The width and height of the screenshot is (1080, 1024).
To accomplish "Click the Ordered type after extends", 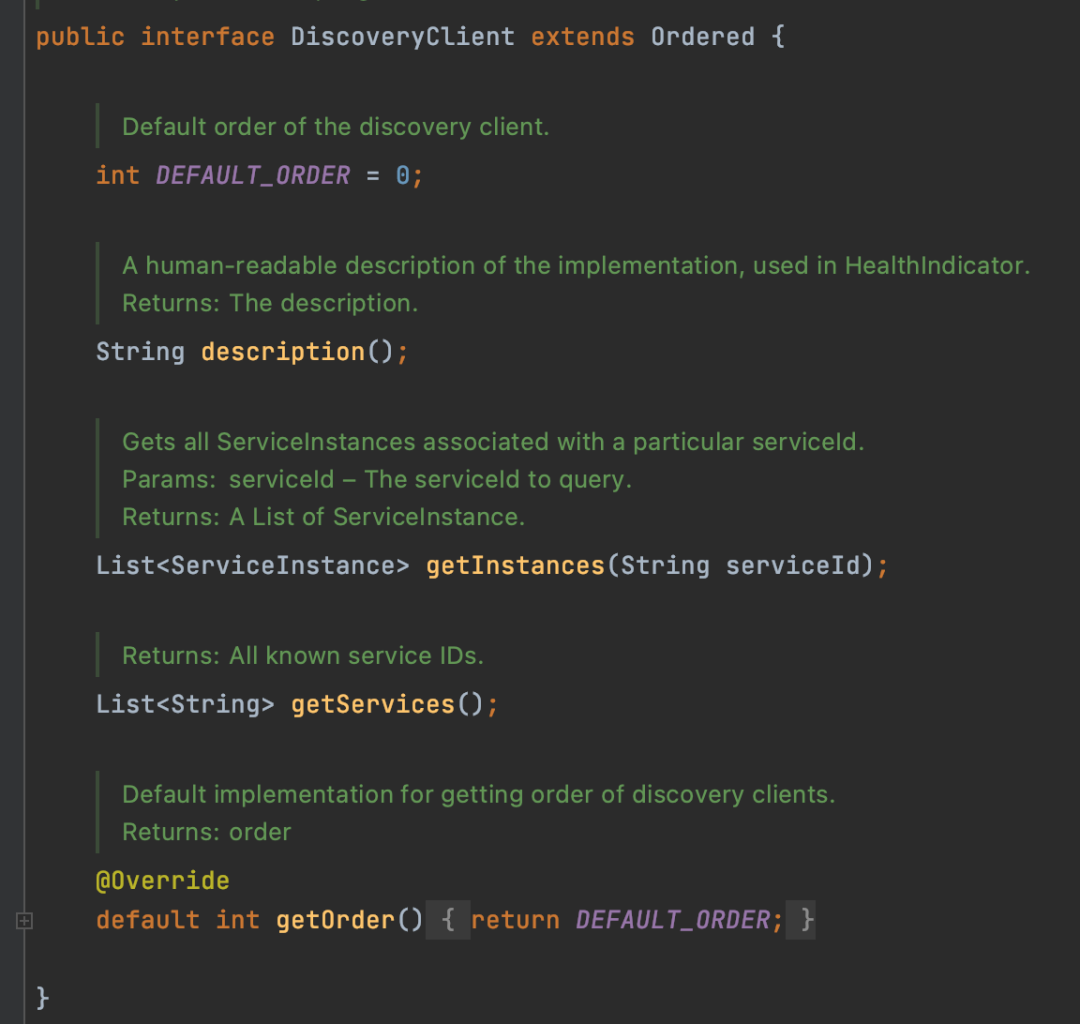I will point(702,37).
